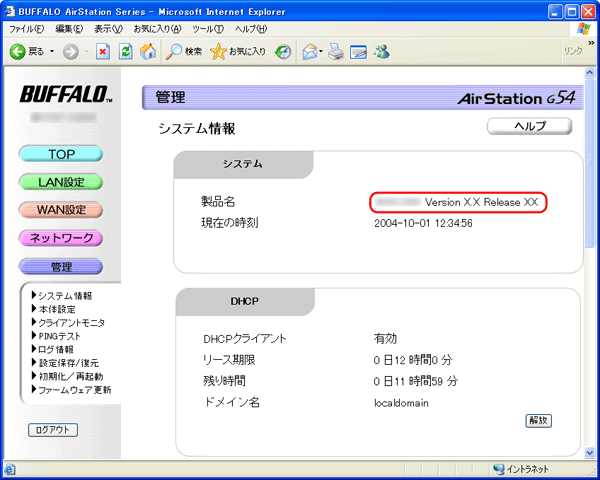Release DHCP lease with 解放 button
This screenshot has width=600, height=480.
[x=538, y=421]
